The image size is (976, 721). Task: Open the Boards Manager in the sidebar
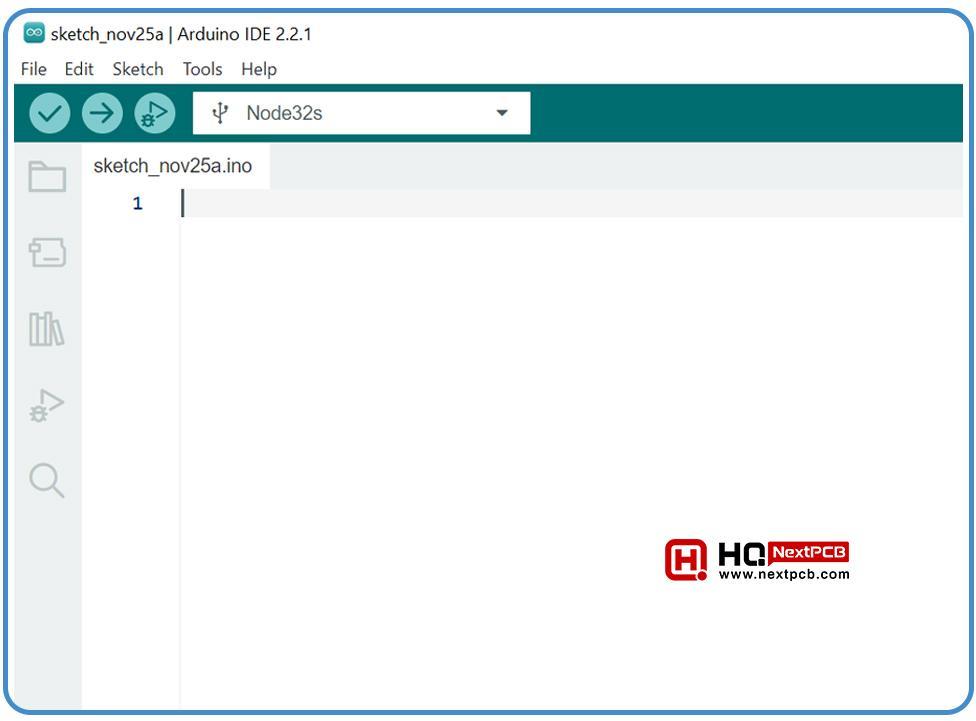(x=47, y=252)
